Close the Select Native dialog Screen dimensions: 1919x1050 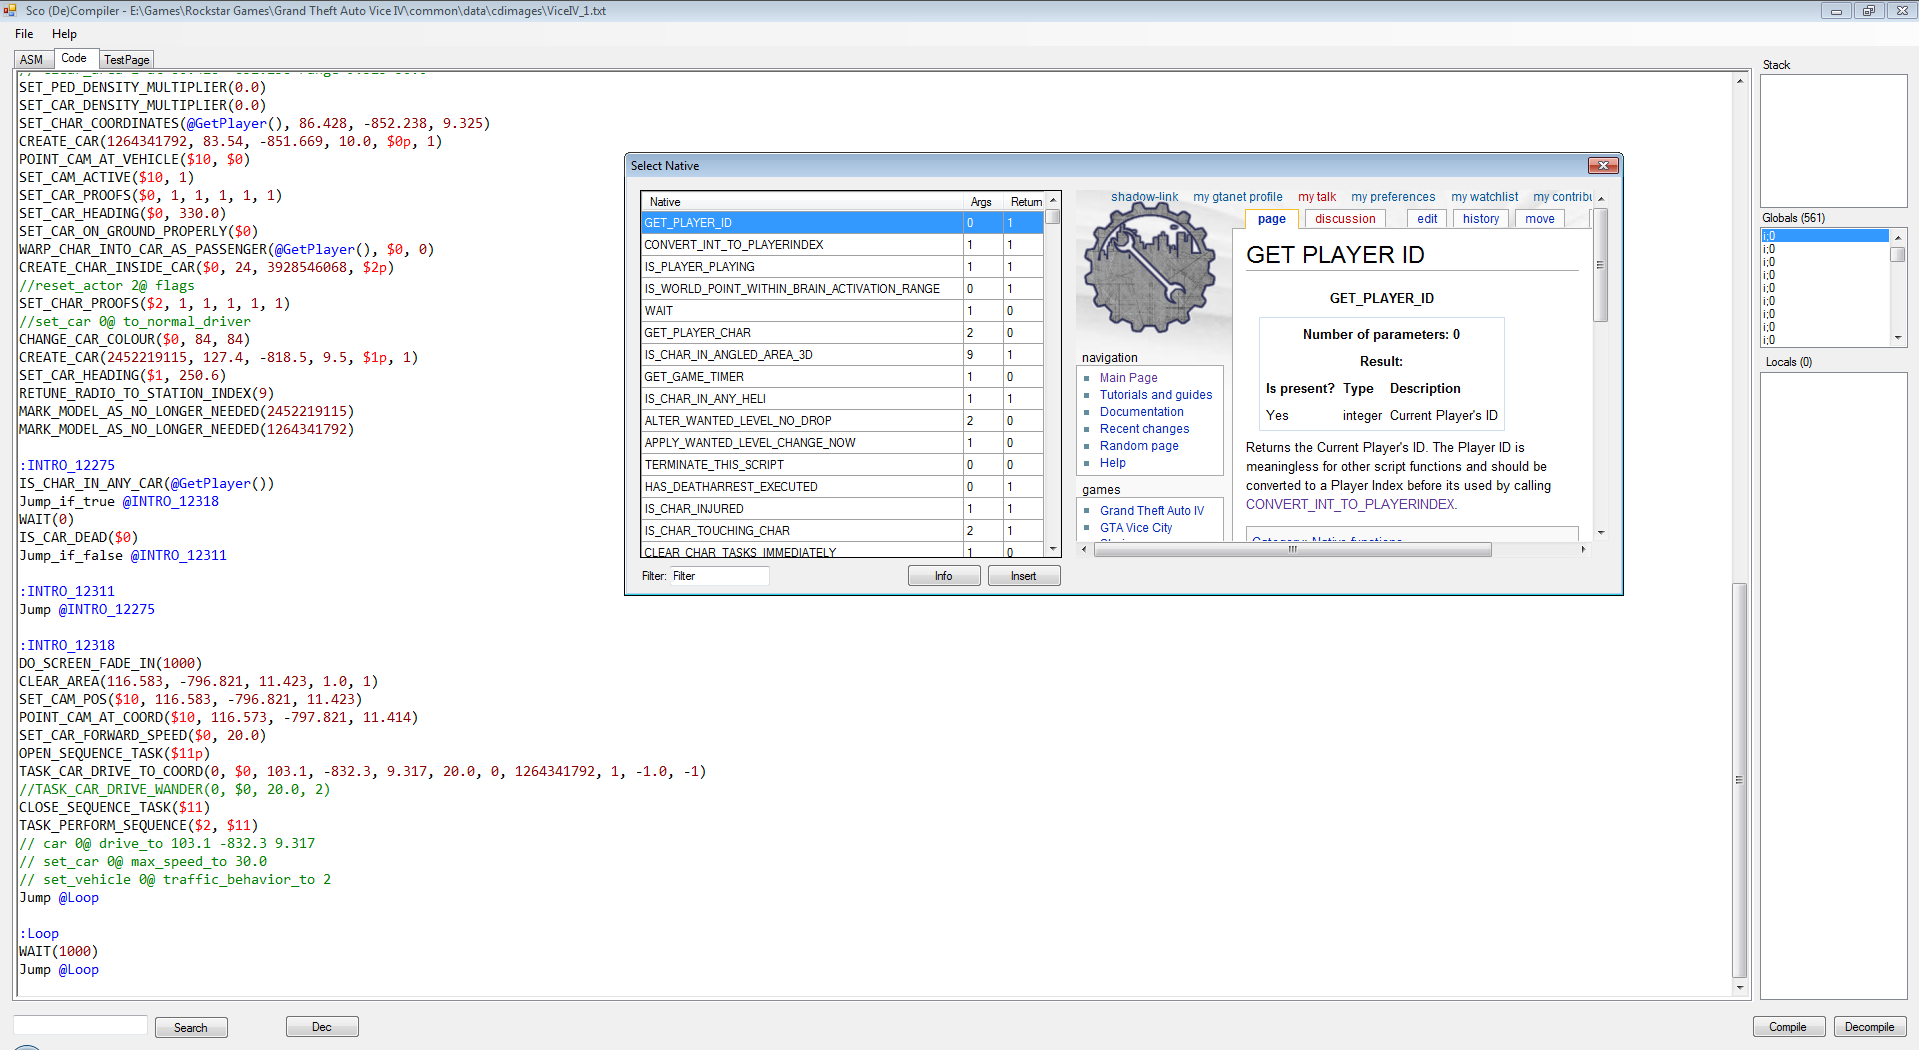click(1602, 166)
